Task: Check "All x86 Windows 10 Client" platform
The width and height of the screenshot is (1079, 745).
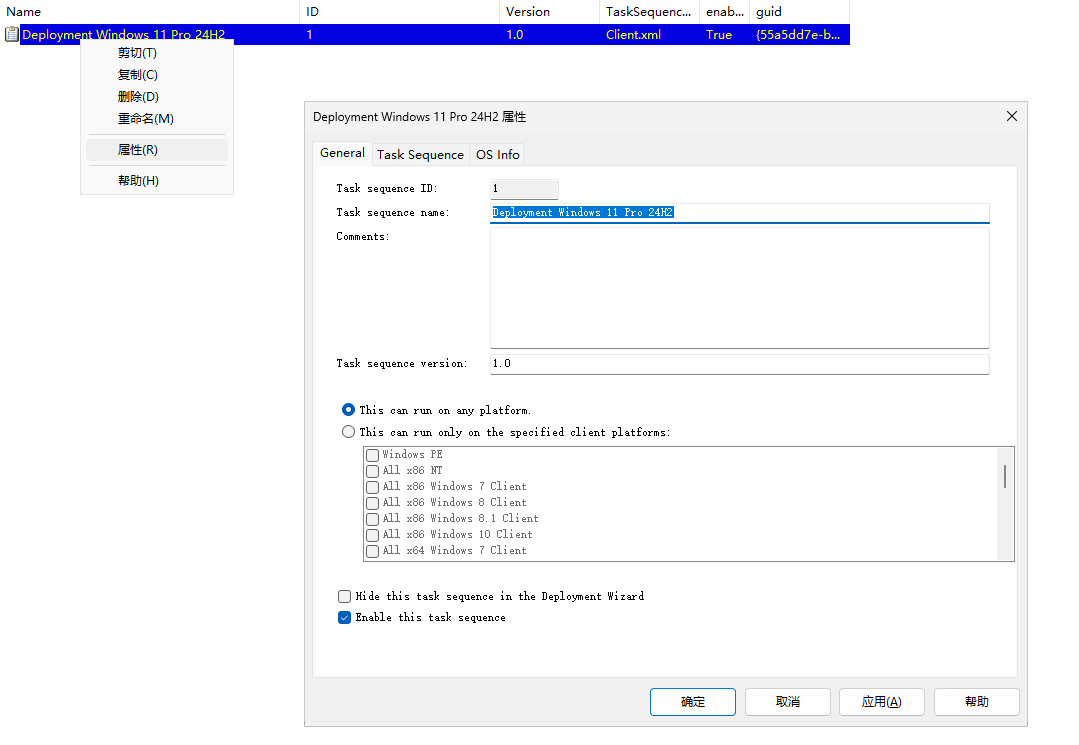Action: click(x=372, y=534)
